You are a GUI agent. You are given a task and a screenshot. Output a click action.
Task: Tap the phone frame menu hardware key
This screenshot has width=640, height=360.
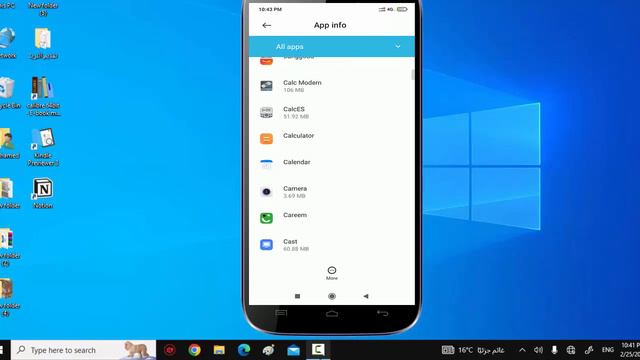click(281, 313)
